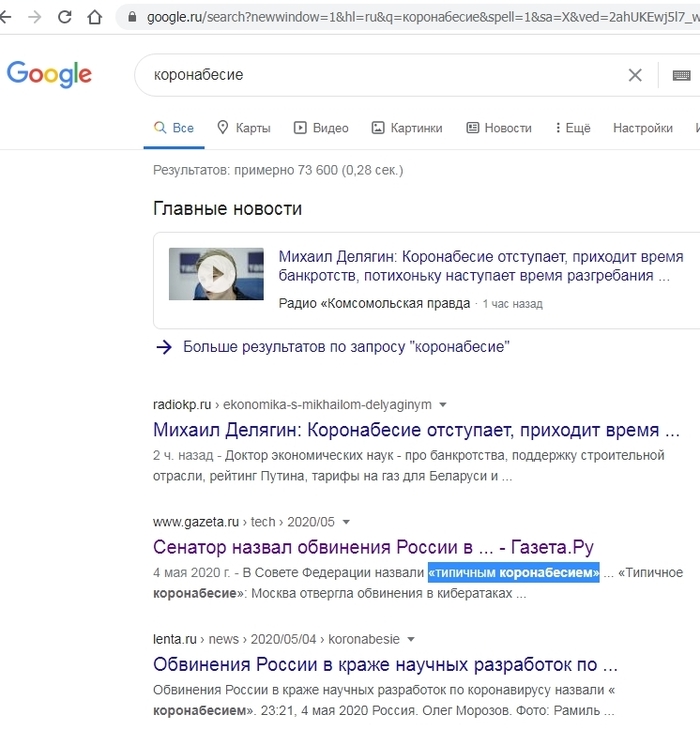Viewport: 700px width, 730px height.
Task: Click the Google logo
Action: (49, 74)
